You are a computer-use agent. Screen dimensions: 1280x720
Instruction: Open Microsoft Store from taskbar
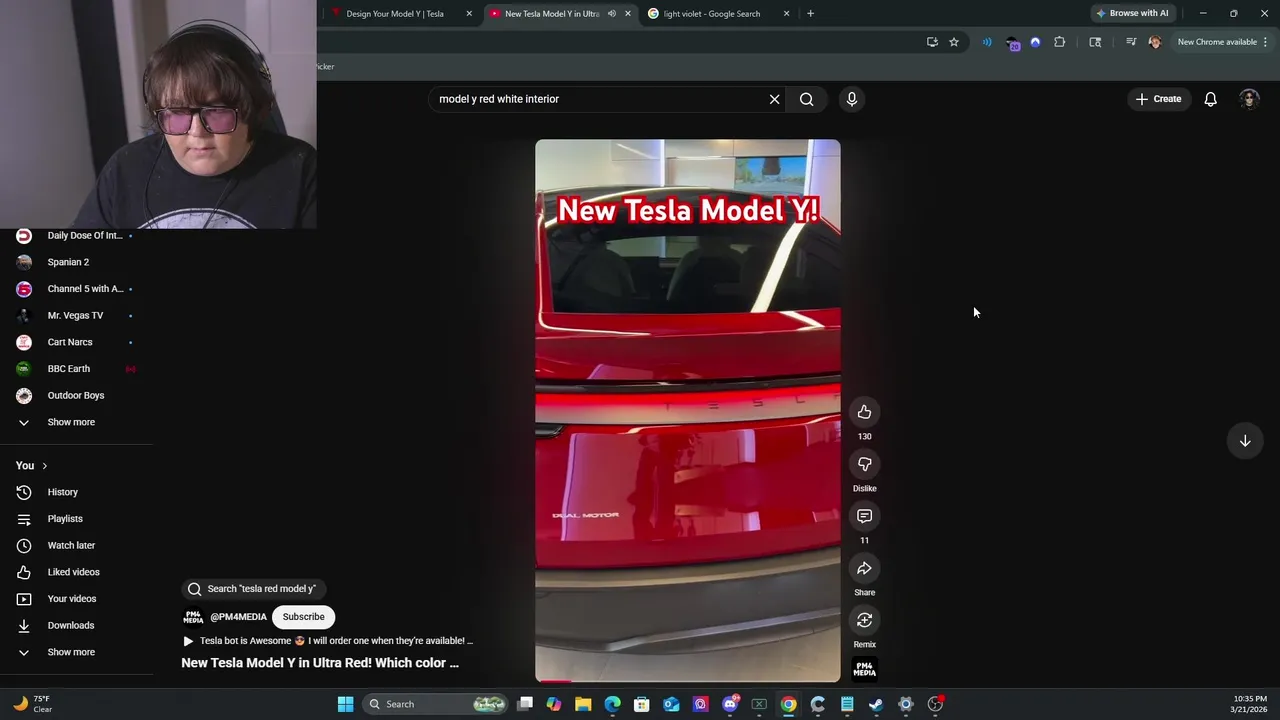tap(642, 704)
